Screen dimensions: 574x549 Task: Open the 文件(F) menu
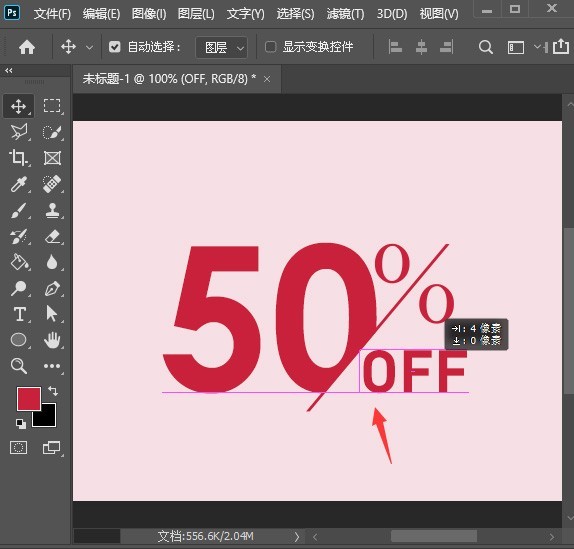52,14
